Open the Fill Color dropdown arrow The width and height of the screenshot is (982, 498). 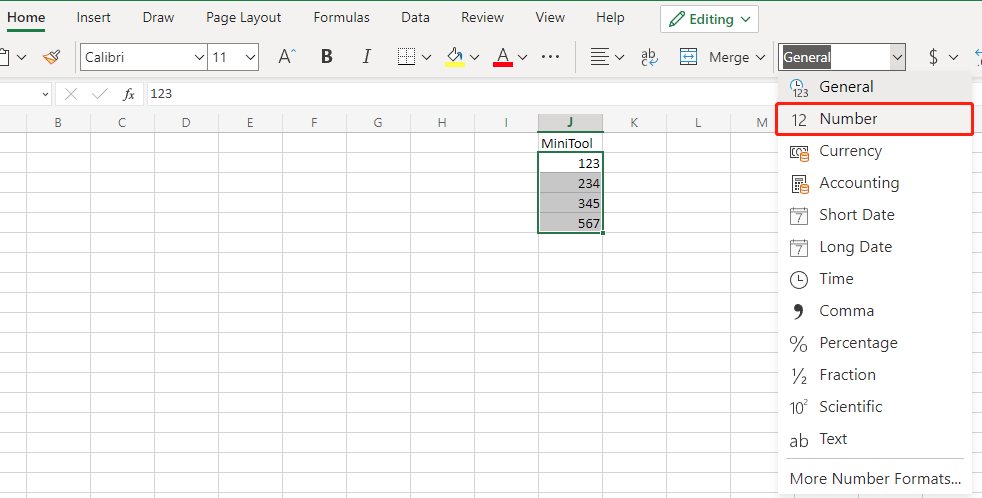[x=474, y=58]
